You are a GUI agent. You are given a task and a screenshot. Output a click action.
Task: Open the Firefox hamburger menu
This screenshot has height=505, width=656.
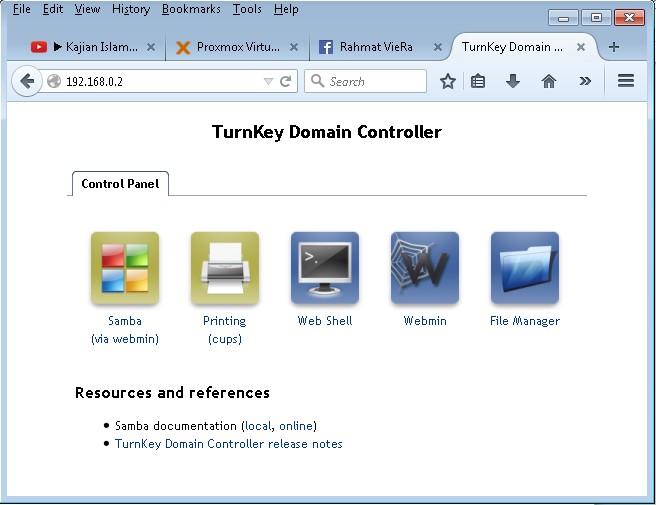pyautogui.click(x=626, y=81)
